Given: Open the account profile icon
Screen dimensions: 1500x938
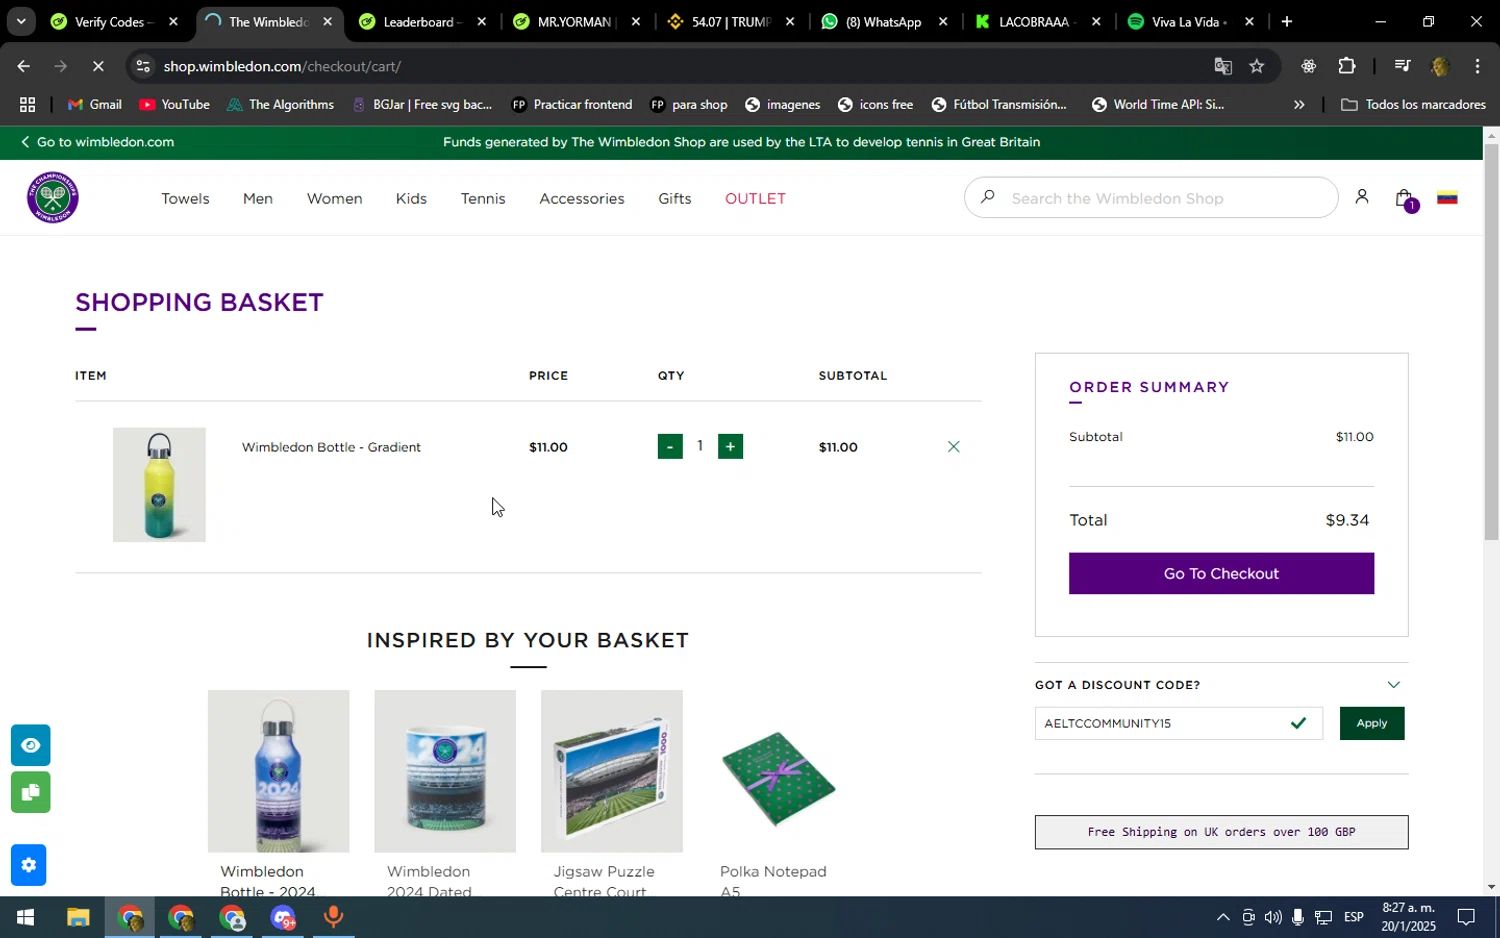Looking at the screenshot, I should (x=1361, y=197).
